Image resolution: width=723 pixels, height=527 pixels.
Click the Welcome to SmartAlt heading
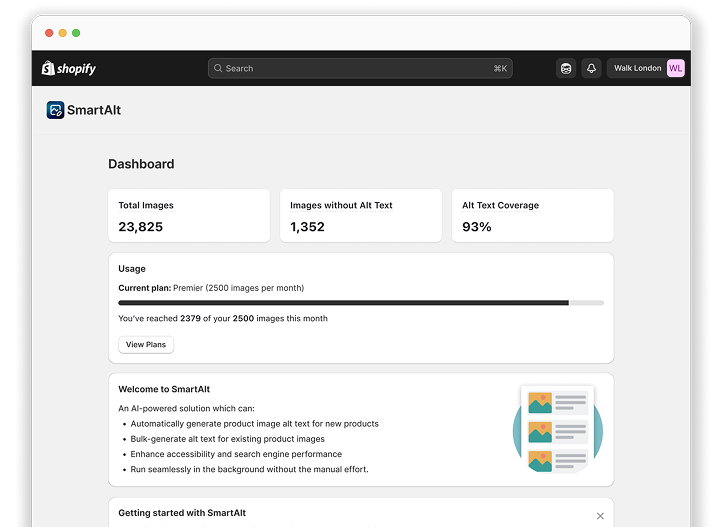(x=164, y=389)
